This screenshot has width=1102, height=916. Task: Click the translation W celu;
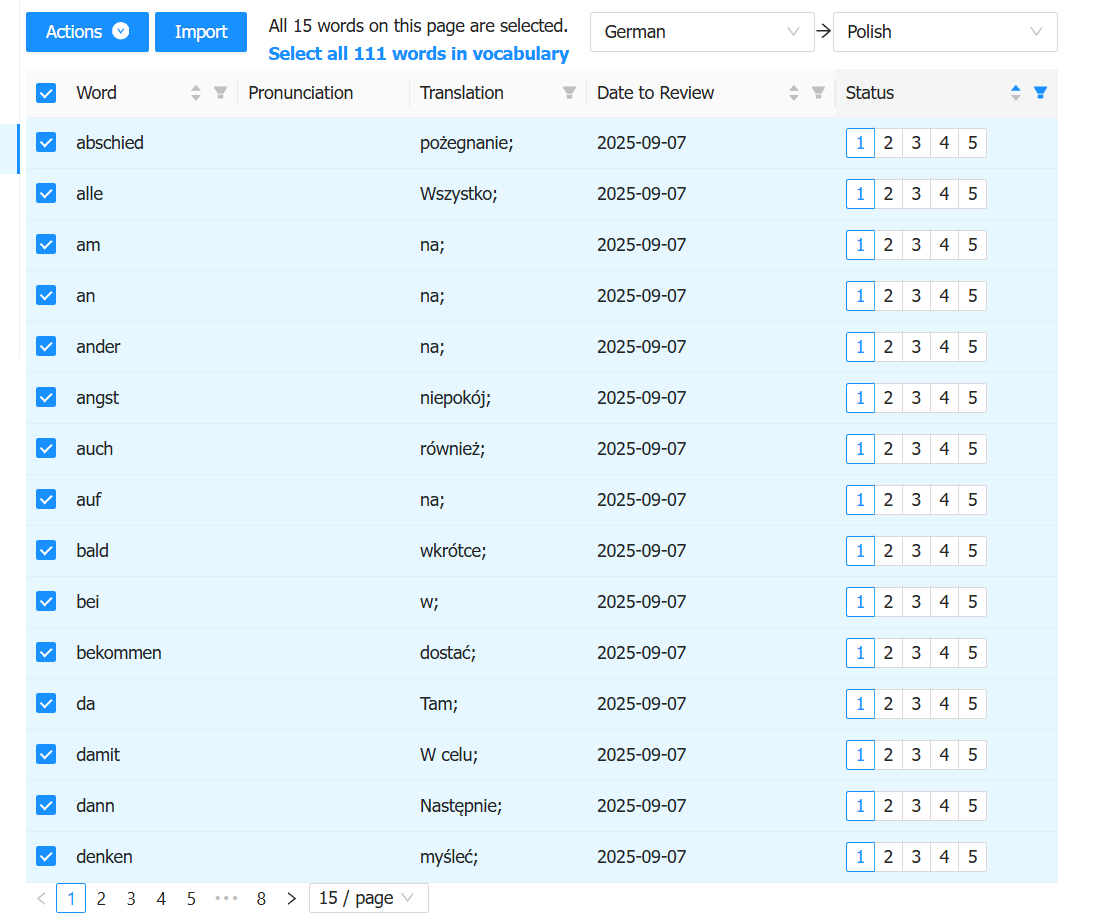[449, 754]
